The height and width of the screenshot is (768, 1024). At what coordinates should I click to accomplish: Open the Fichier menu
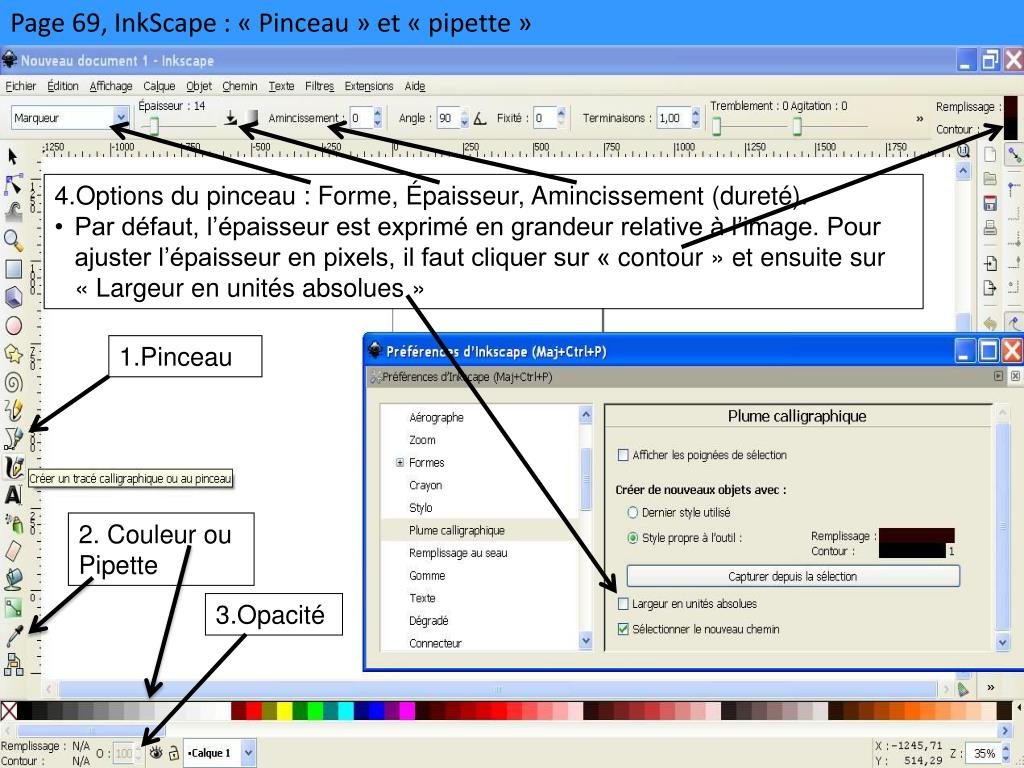click(21, 86)
